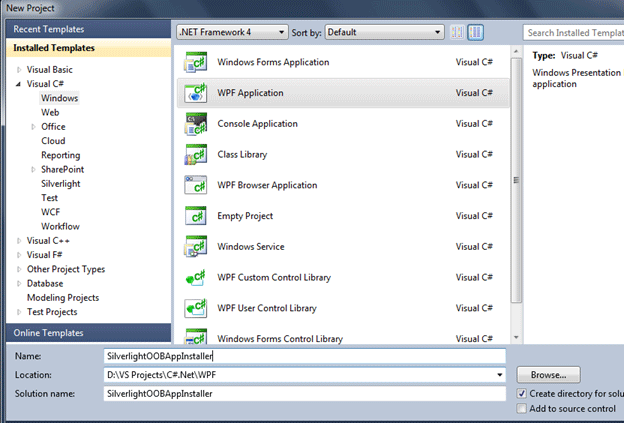Viewport: 624px width, 423px height.
Task: Expand the Visual C++ tree node
Action: coord(19,241)
